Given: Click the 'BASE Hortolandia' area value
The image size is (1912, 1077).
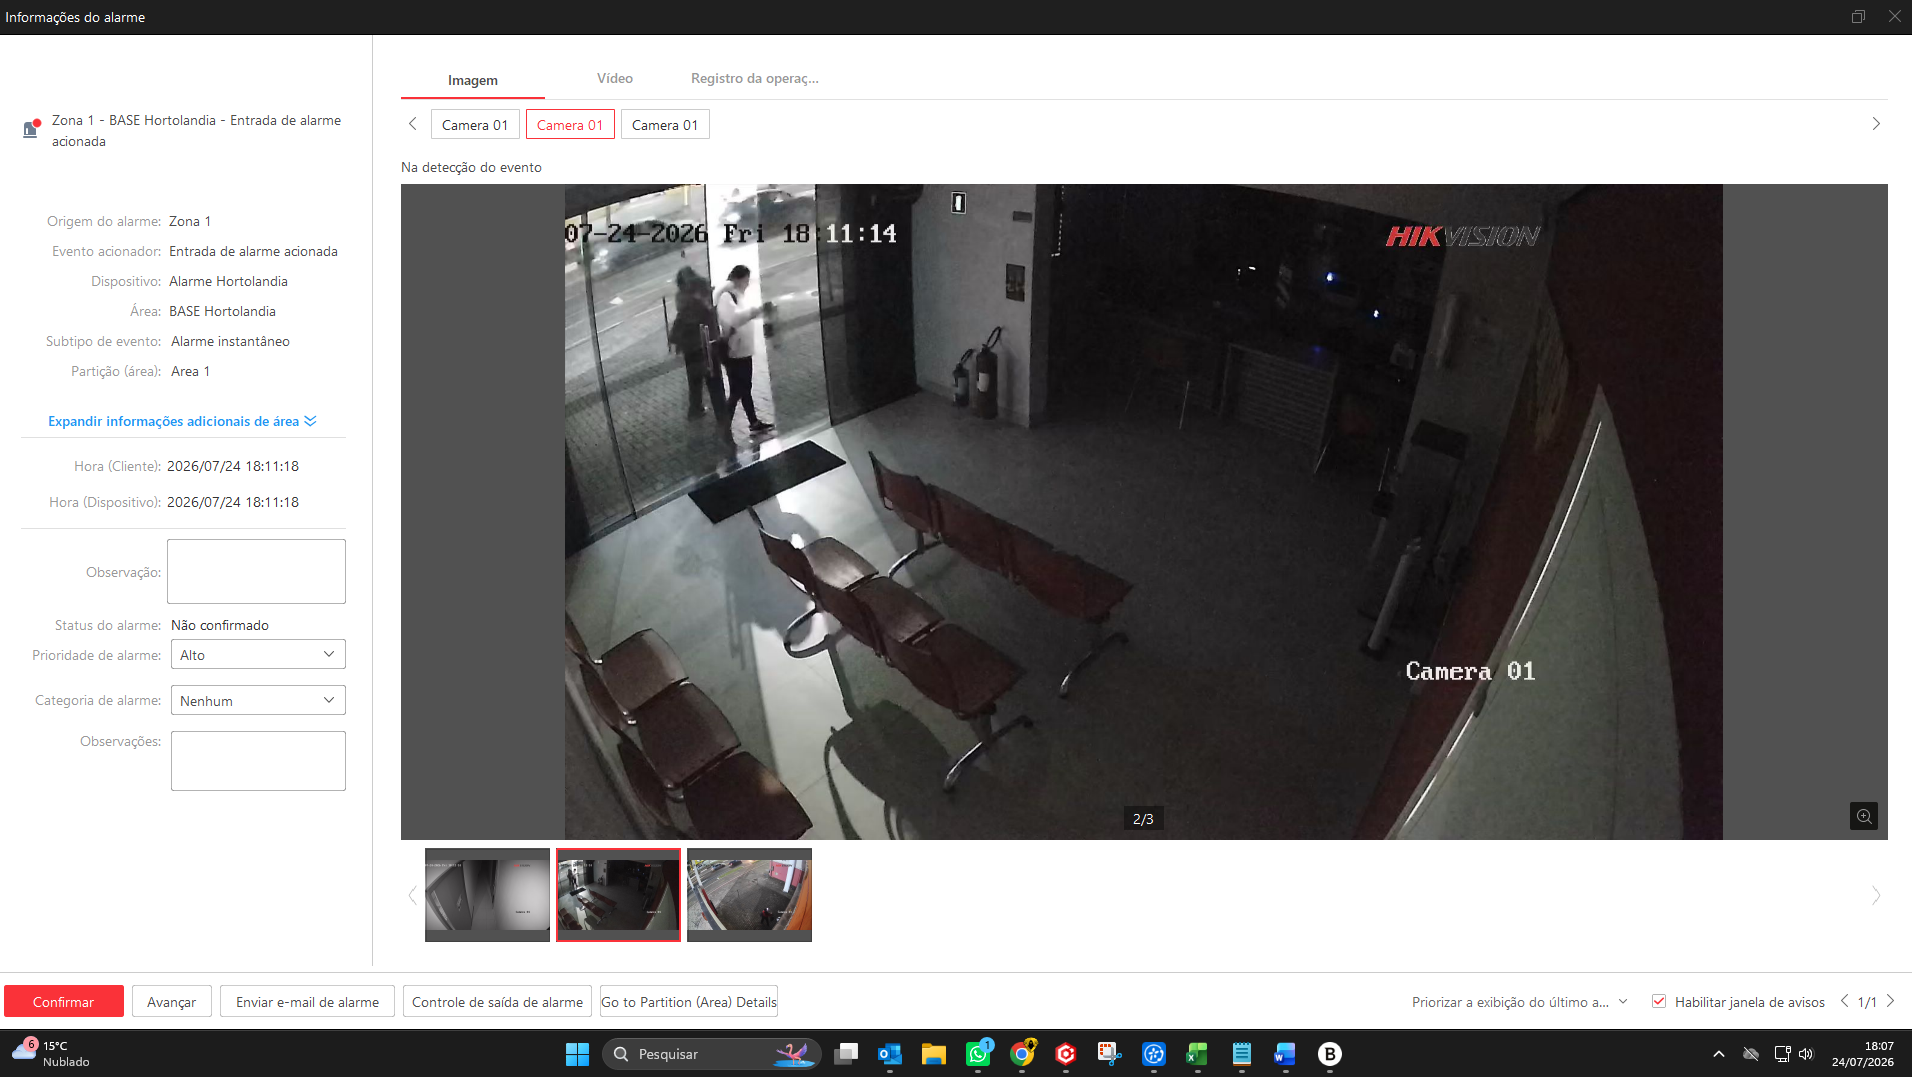Looking at the screenshot, I should point(222,311).
